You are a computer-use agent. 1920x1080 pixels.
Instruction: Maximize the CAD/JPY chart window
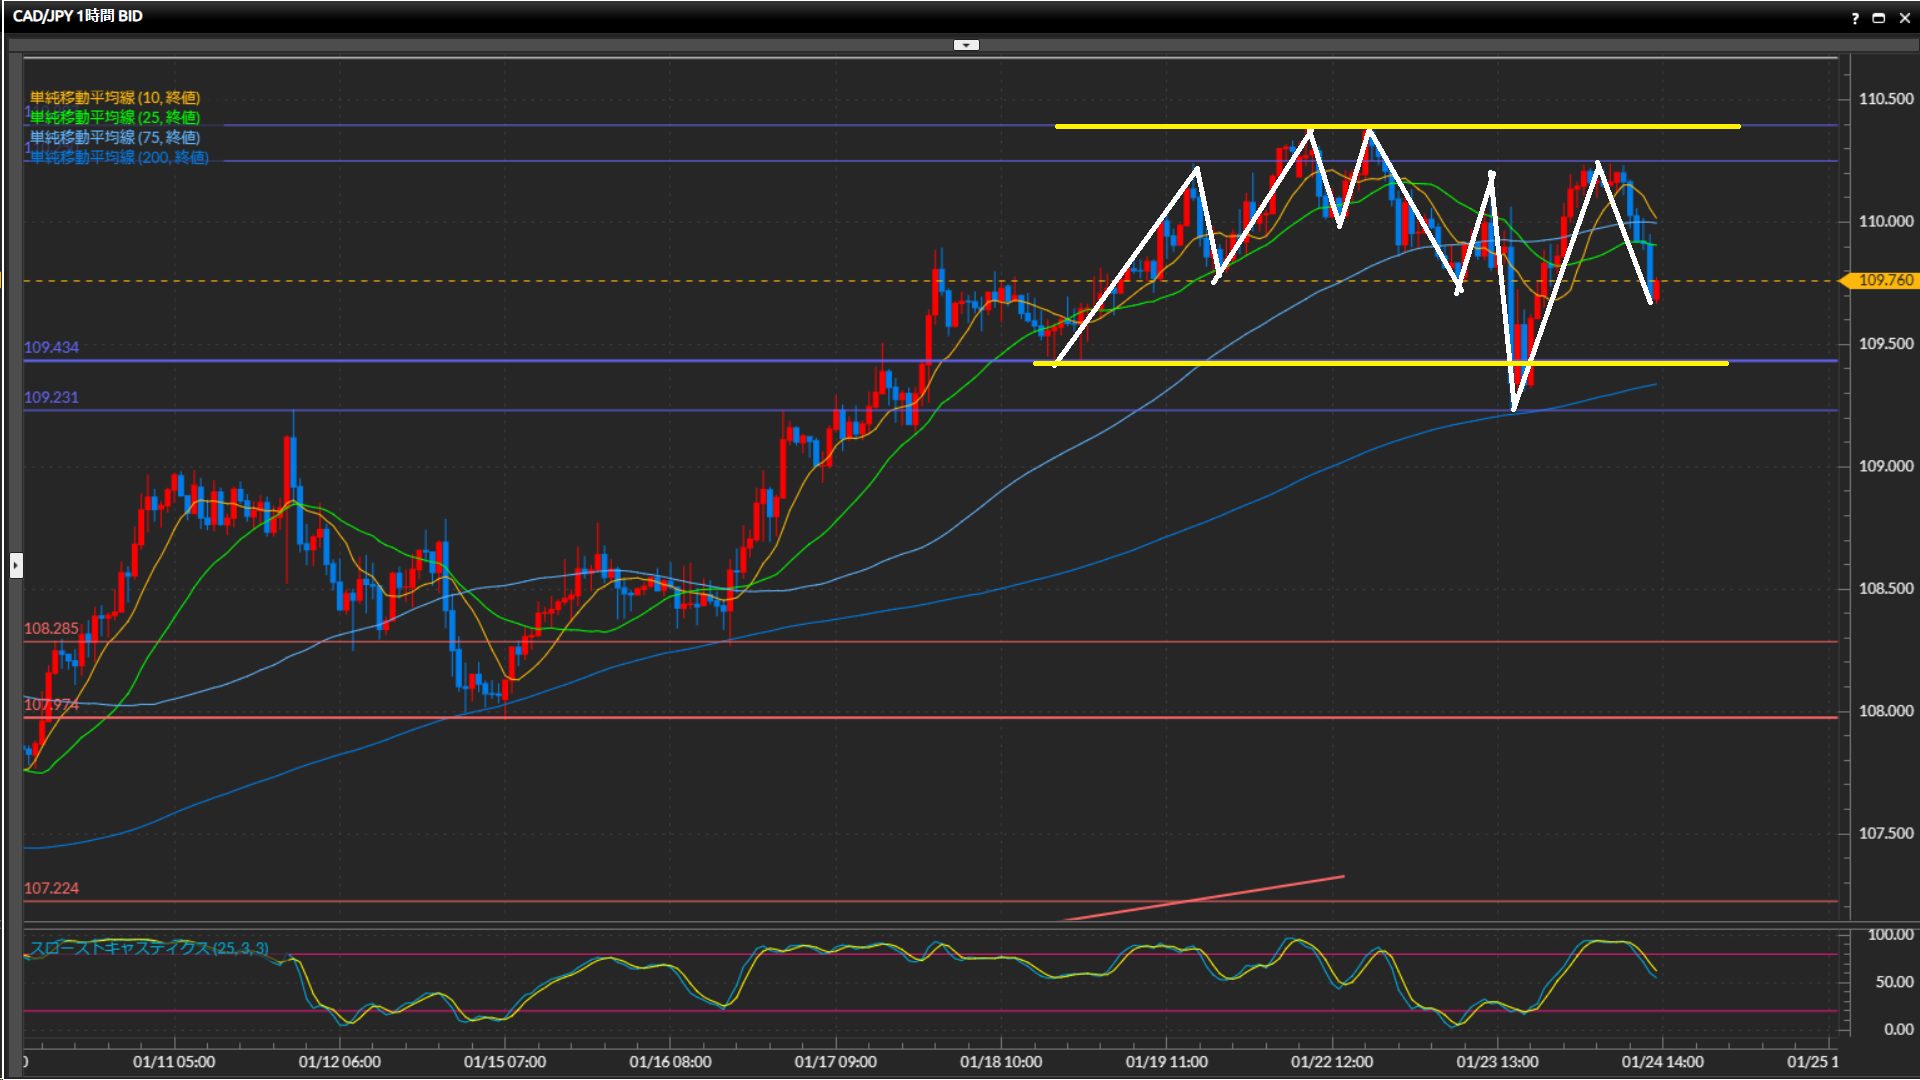pos(1878,18)
